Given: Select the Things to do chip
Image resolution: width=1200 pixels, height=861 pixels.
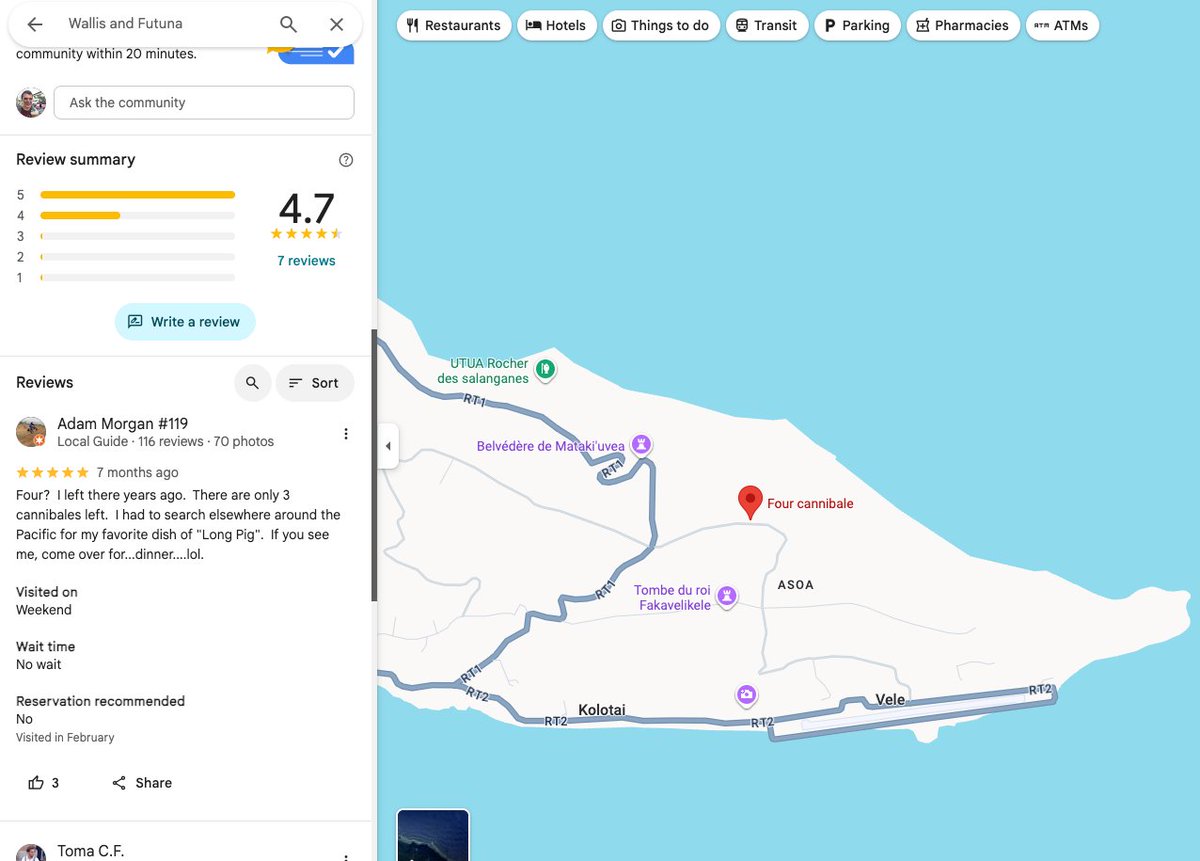Looking at the screenshot, I should point(661,25).
